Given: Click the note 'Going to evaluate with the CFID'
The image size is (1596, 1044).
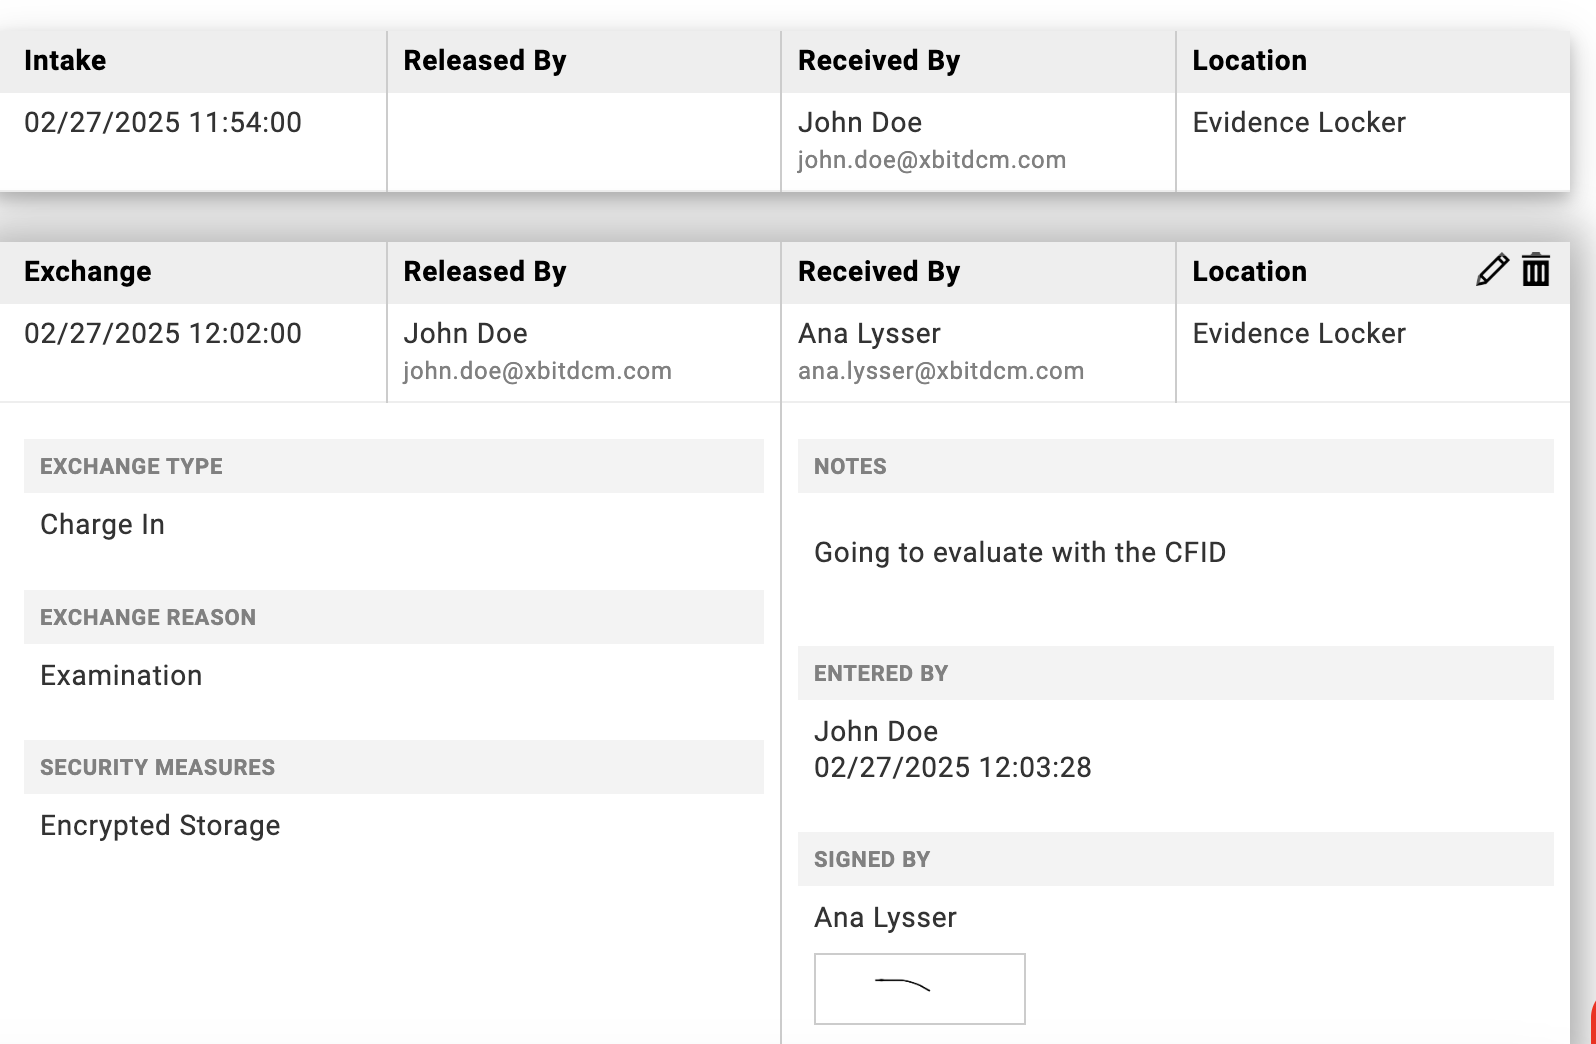Looking at the screenshot, I should (1020, 553).
